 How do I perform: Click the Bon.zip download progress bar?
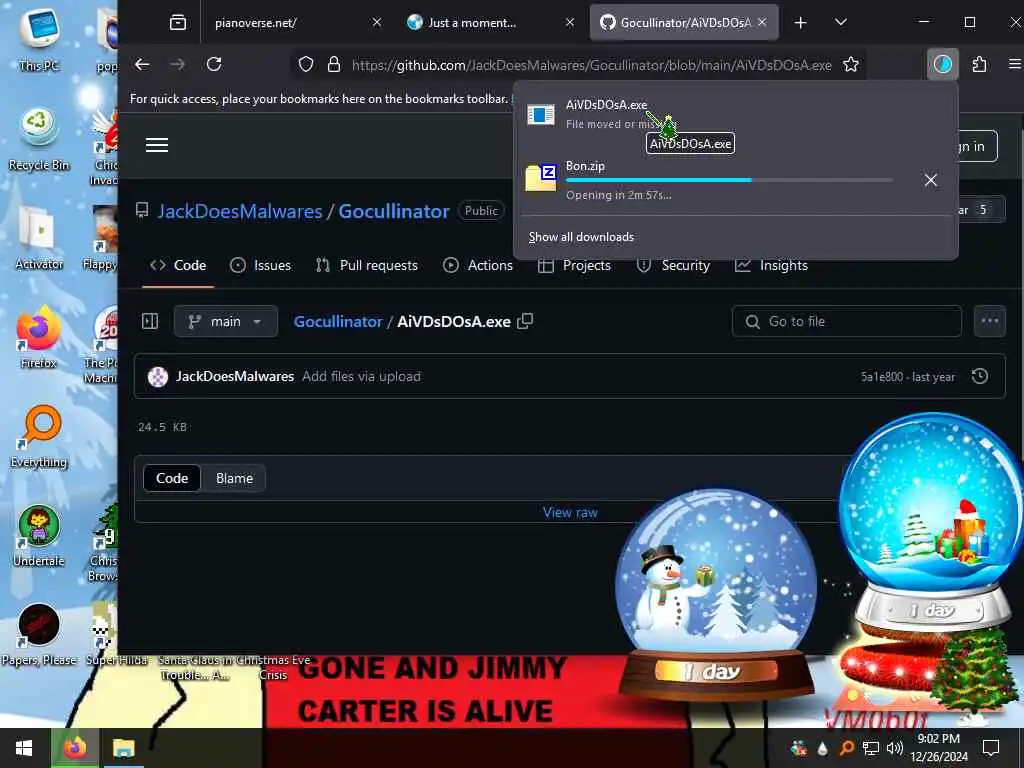tap(729, 180)
